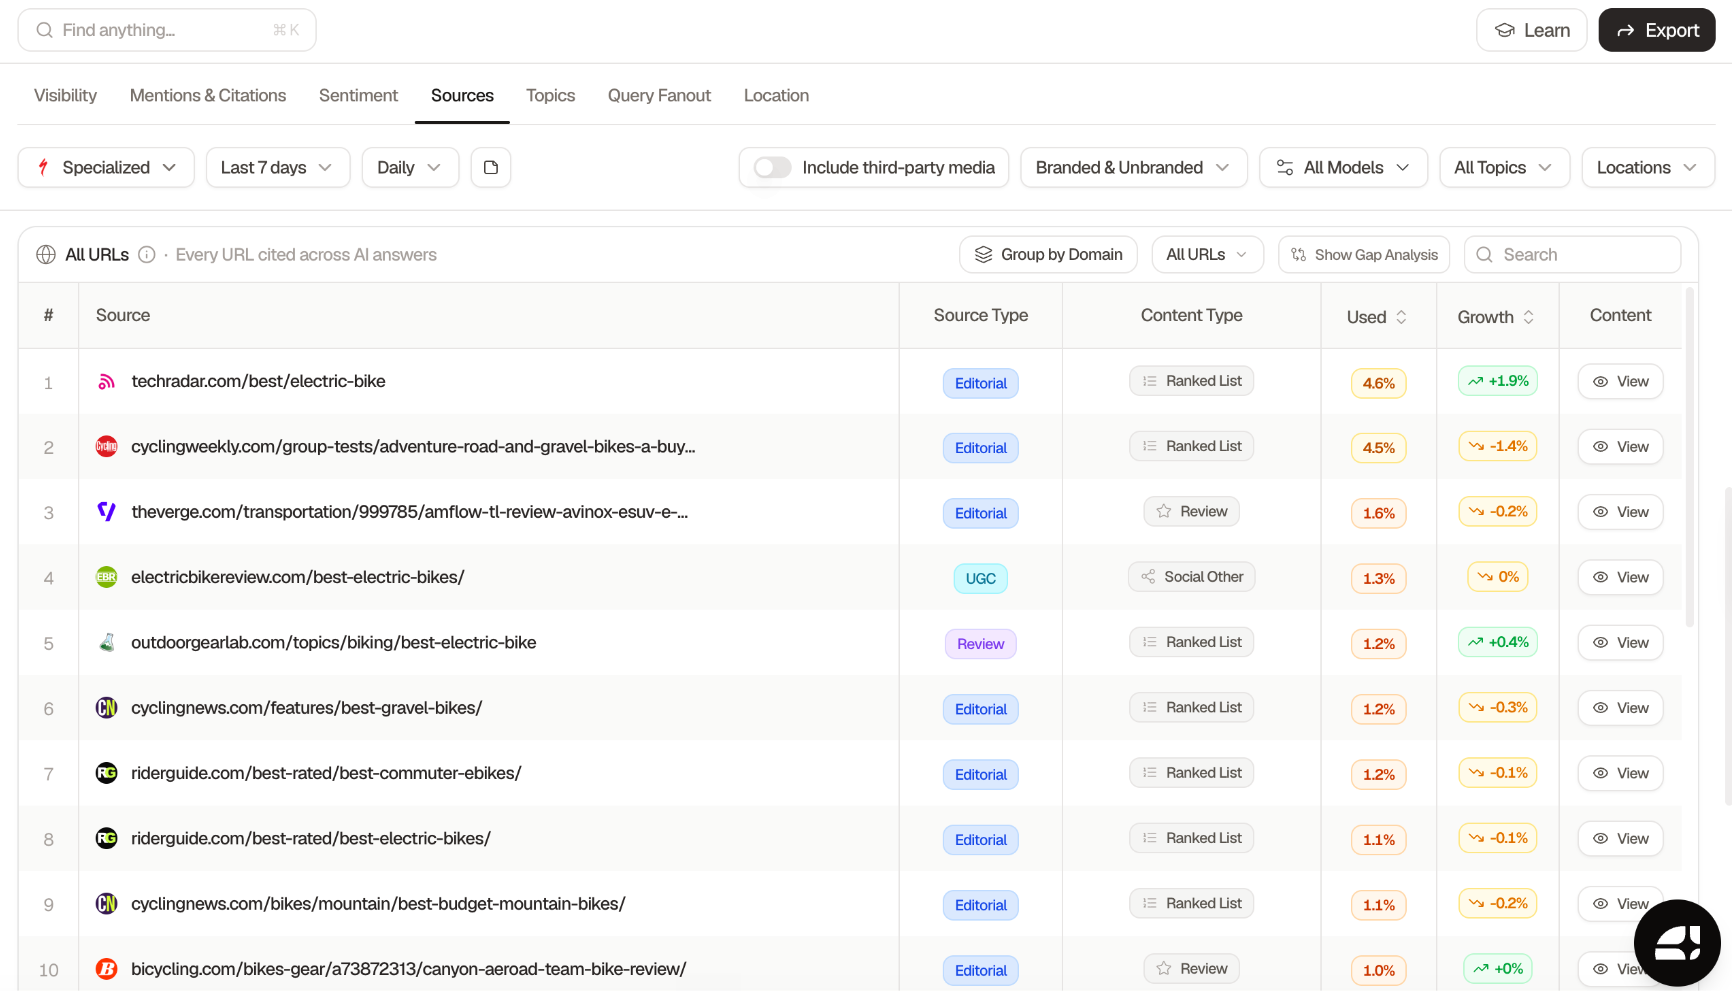
Task: Click the techradar RSS favicon icon
Action: point(106,382)
